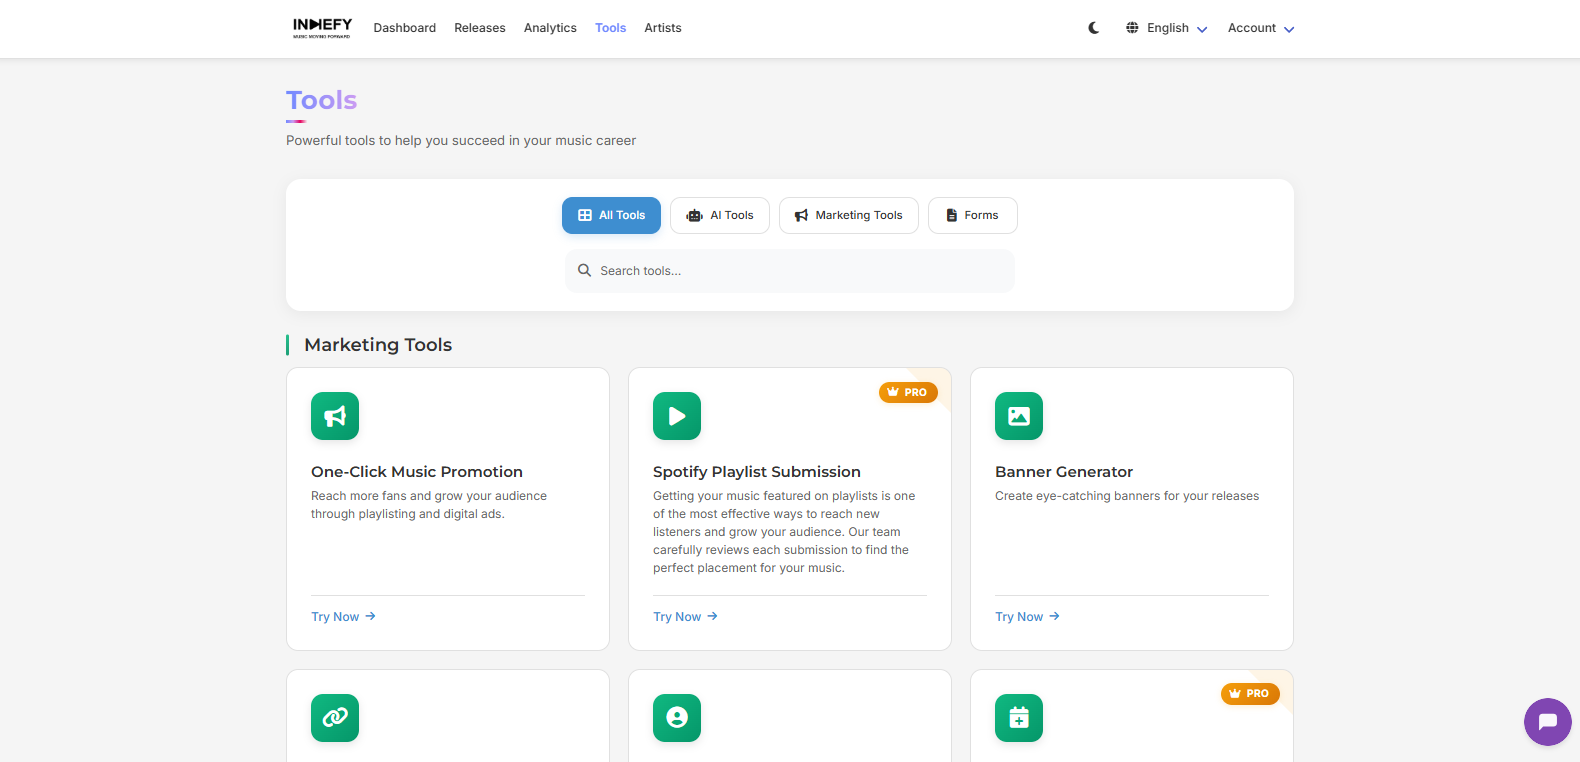Click Try Now under One-Click Music Promotion

click(x=343, y=617)
